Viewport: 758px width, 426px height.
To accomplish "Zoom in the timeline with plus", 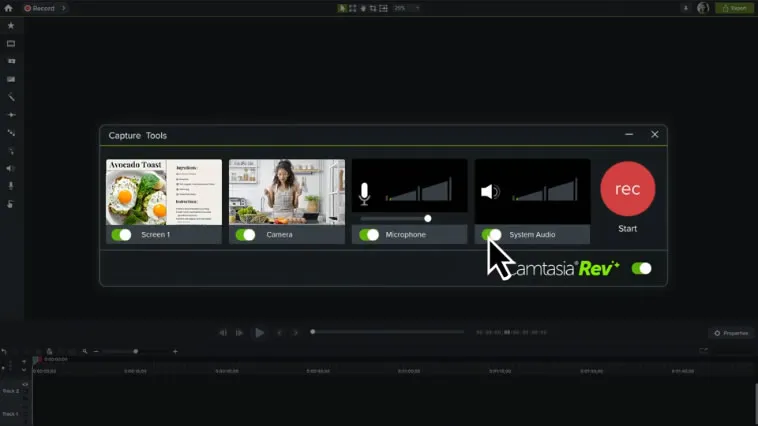I will click(x=175, y=352).
